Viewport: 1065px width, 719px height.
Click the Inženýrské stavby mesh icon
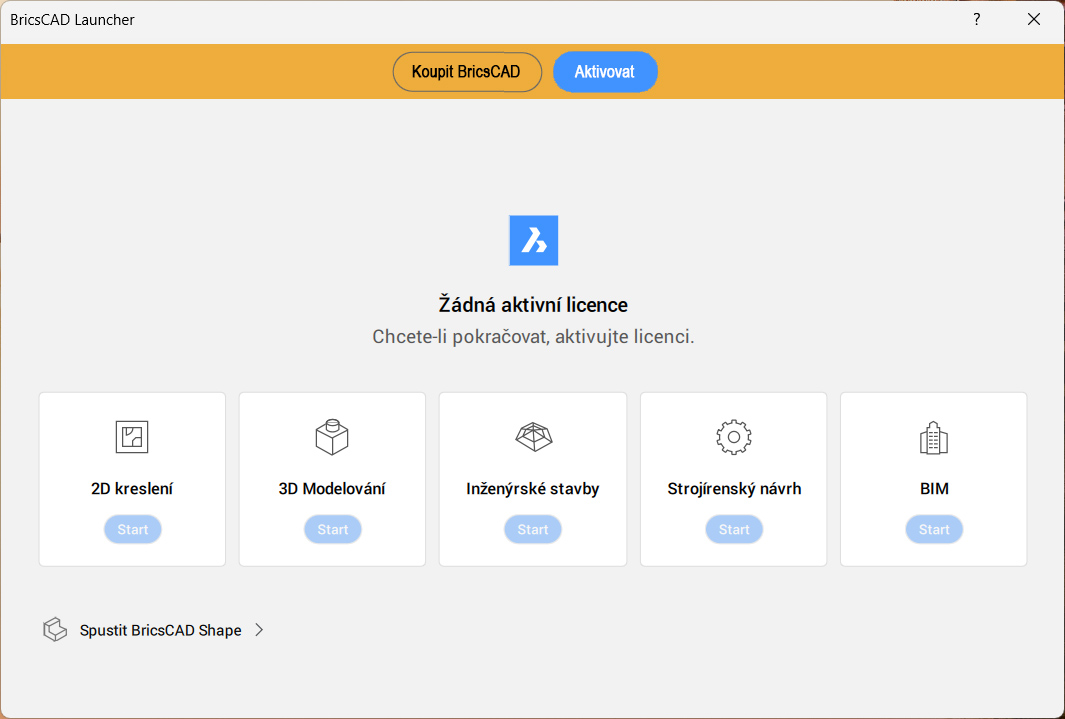coord(533,437)
